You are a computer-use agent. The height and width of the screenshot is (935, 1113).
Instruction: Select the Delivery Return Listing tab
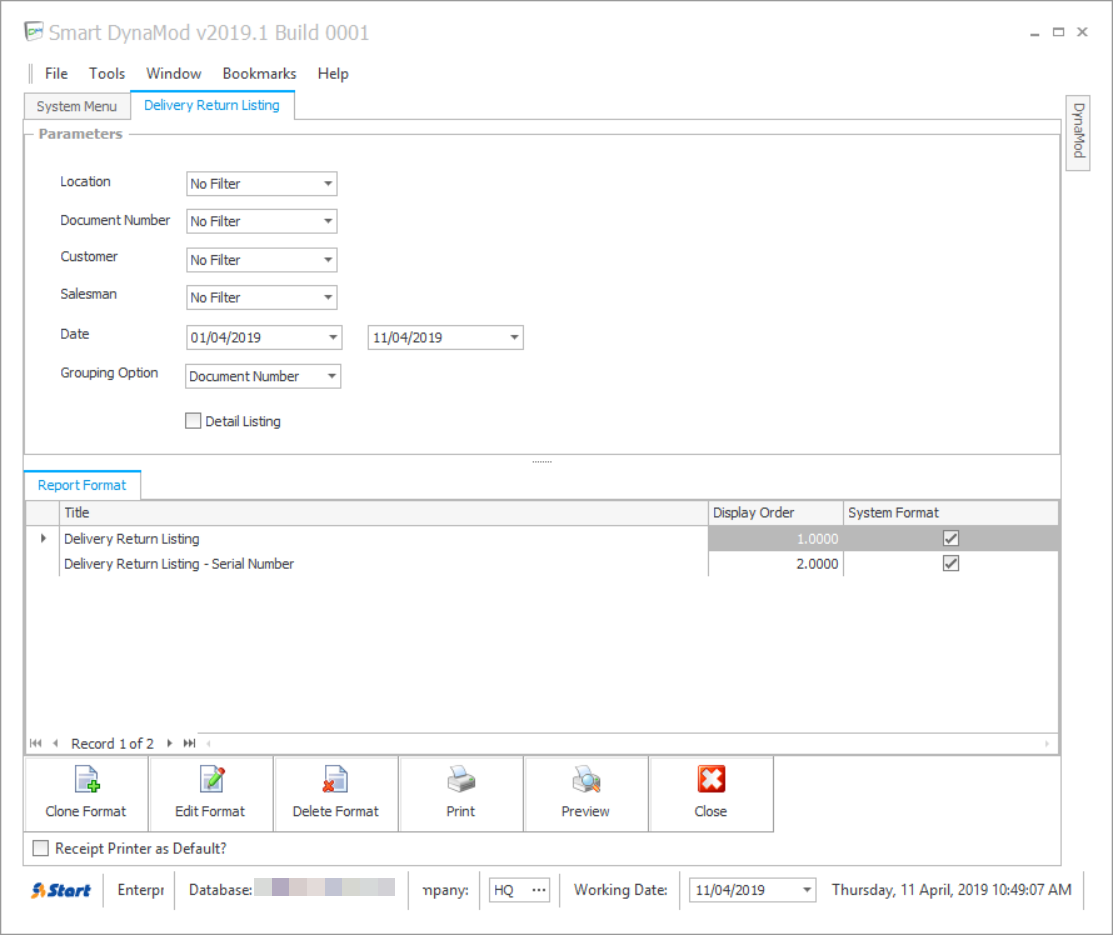coord(212,105)
